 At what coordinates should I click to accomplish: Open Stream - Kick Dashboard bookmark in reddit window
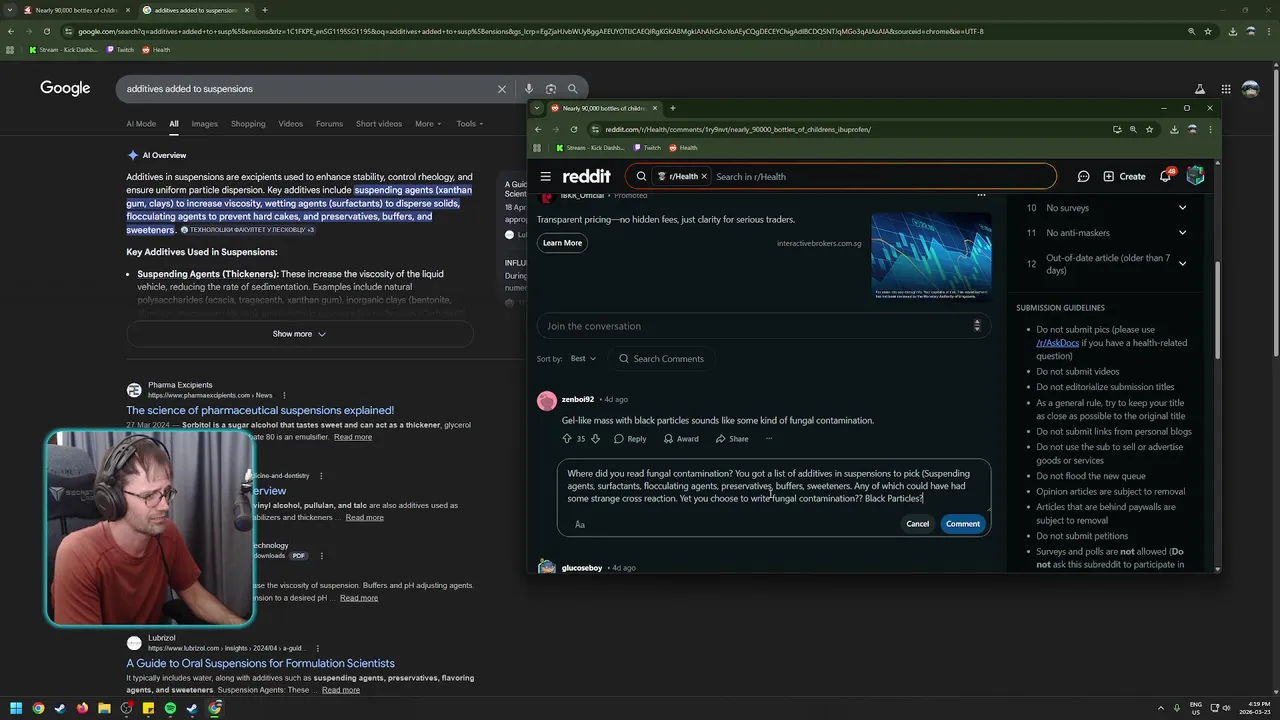click(591, 148)
